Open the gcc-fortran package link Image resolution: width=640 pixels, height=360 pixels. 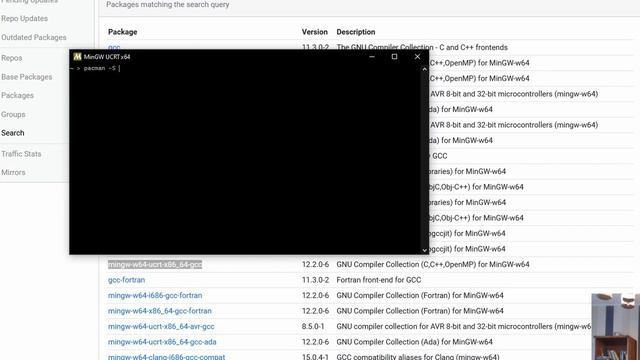[x=126, y=280]
